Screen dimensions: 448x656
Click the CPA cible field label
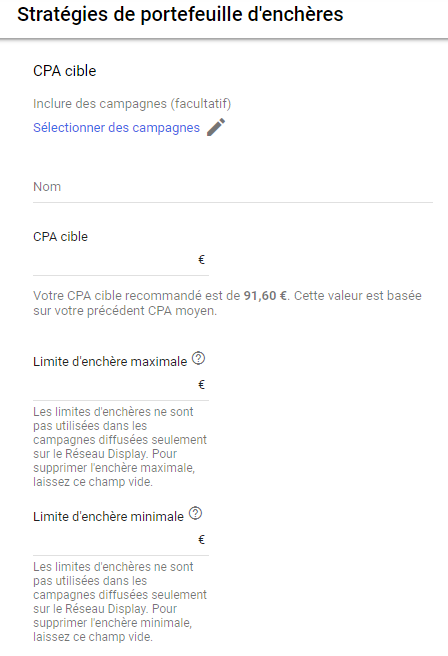point(60,237)
